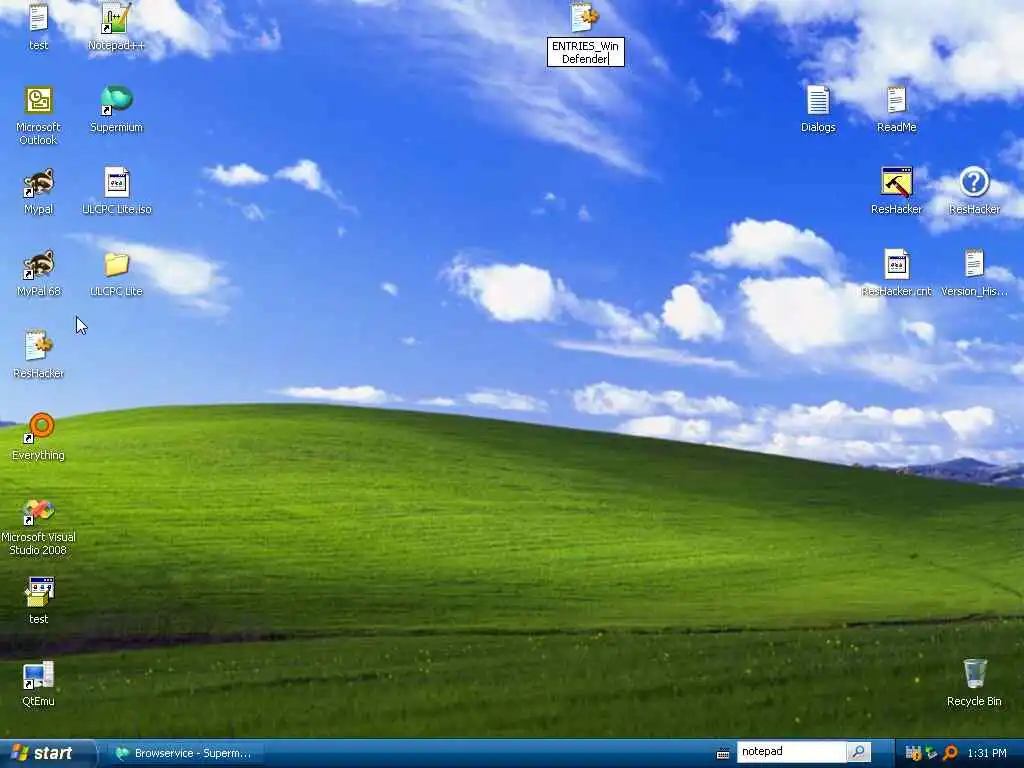Click the taskbar search field containing notepad

point(791,752)
